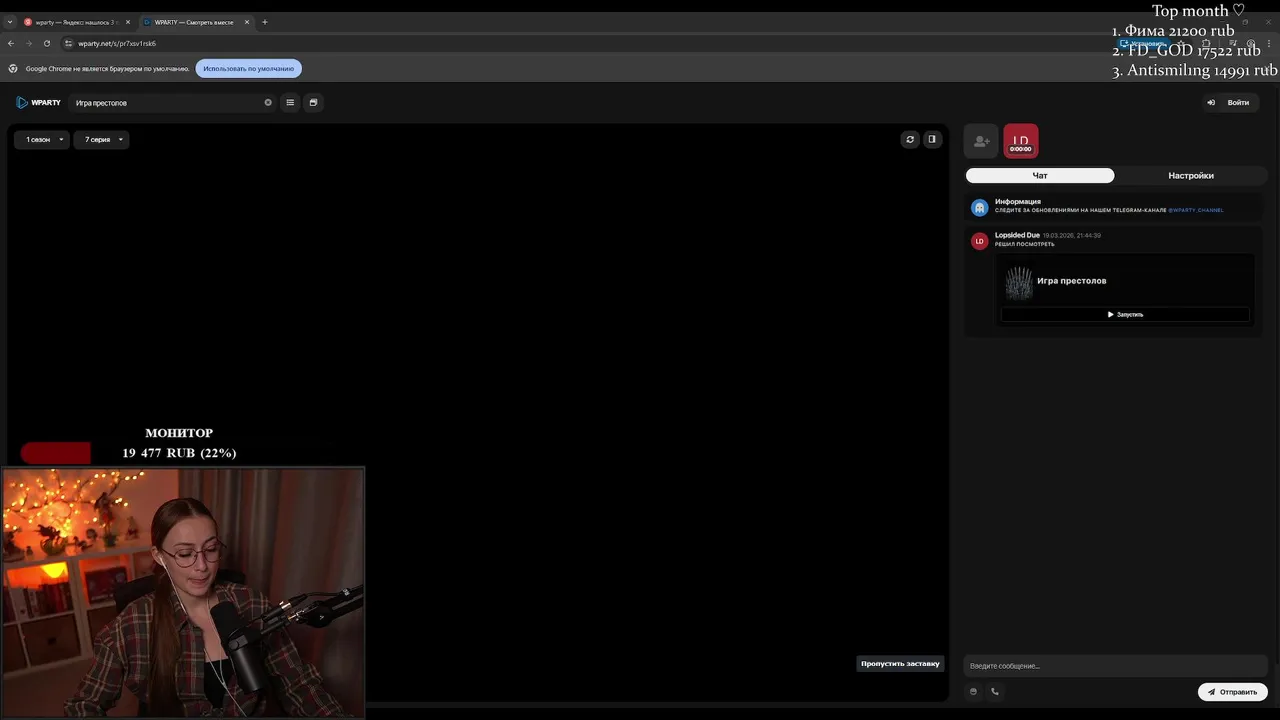This screenshot has width=1280, height=720.
Task: Open the 7 серия dropdown
Action: [103, 139]
